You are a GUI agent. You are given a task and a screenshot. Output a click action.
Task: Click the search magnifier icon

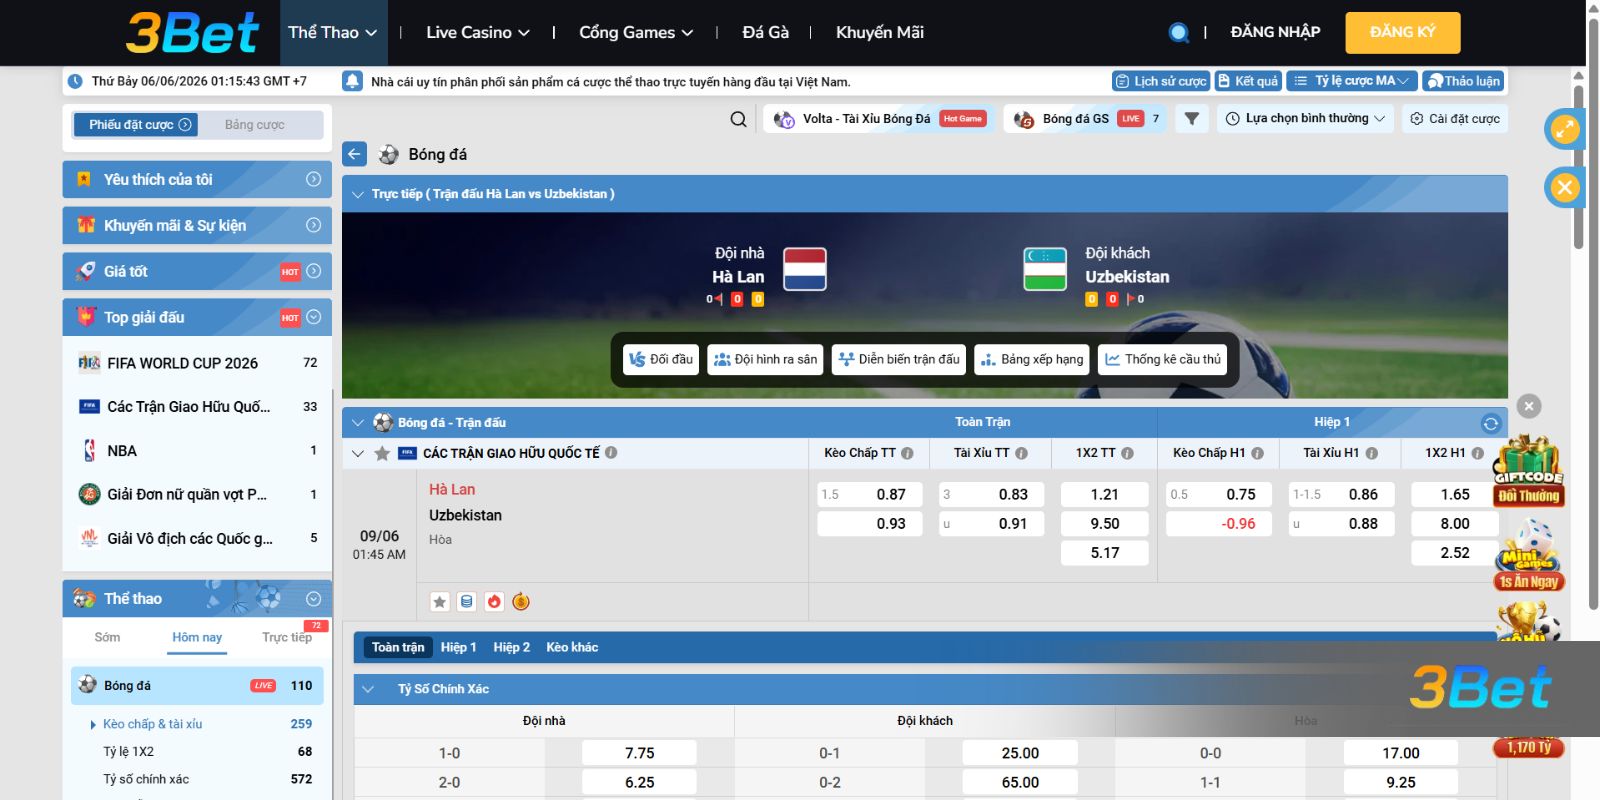pyautogui.click(x=738, y=119)
